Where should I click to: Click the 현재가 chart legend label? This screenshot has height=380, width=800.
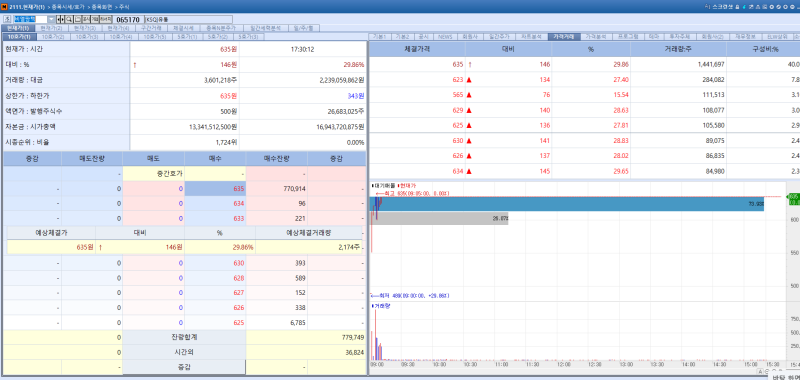406,185
